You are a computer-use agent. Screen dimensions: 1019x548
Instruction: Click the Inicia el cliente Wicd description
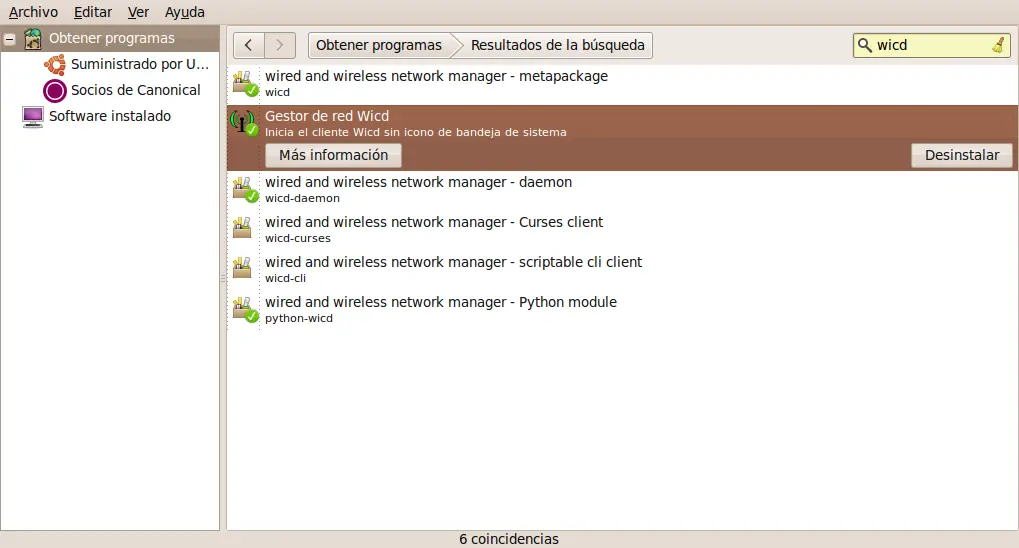(x=416, y=132)
